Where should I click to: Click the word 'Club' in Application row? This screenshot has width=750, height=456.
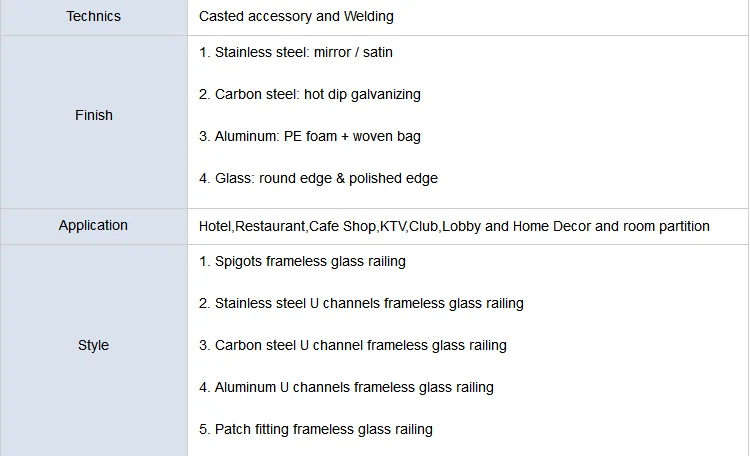point(424,226)
